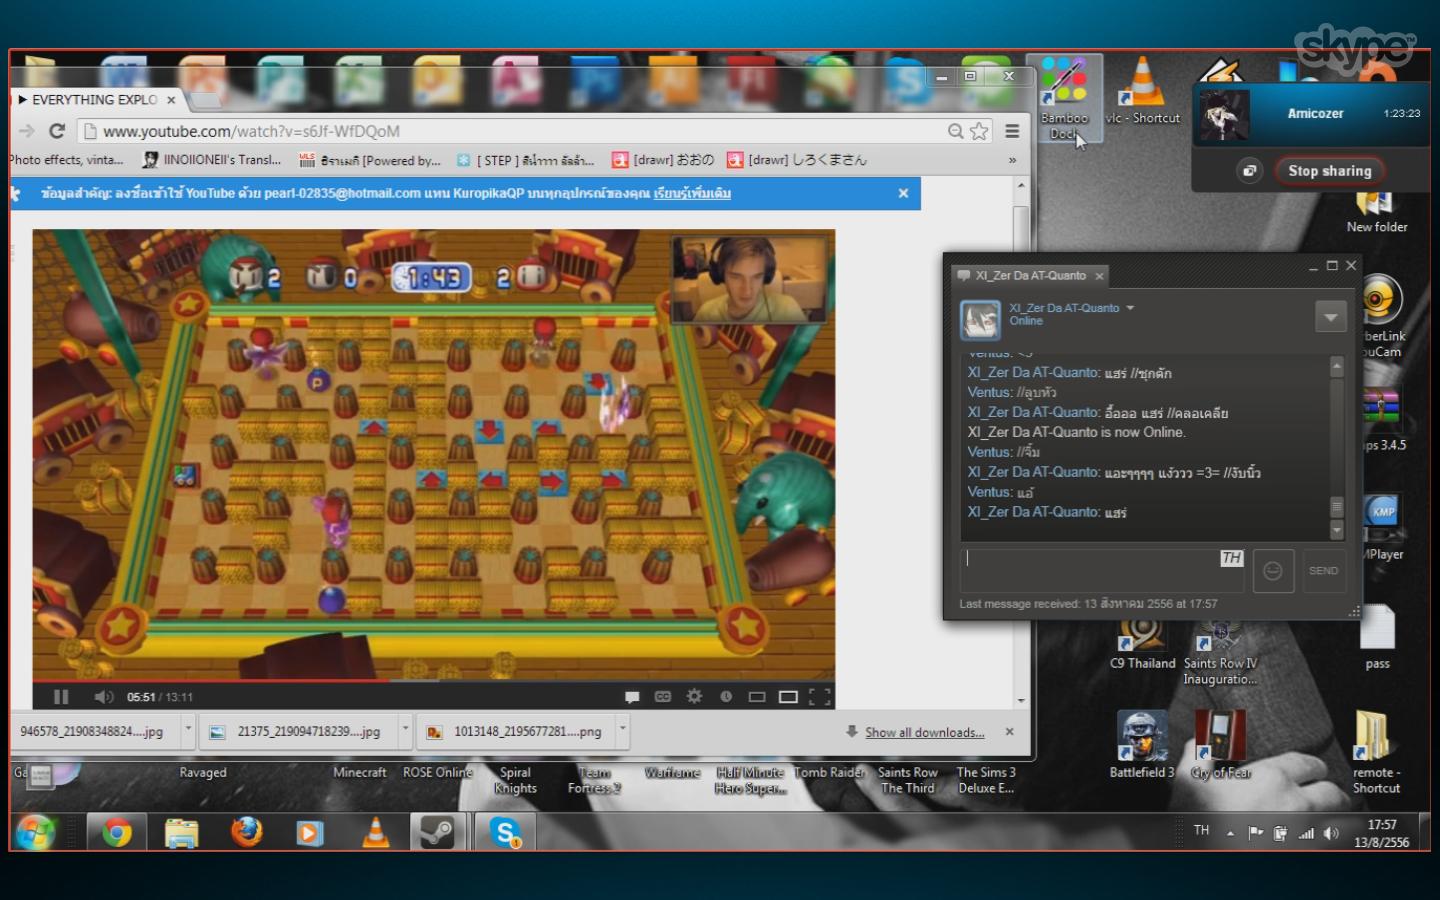
Task: Open Photo effects bookmark
Action: (x=66, y=160)
